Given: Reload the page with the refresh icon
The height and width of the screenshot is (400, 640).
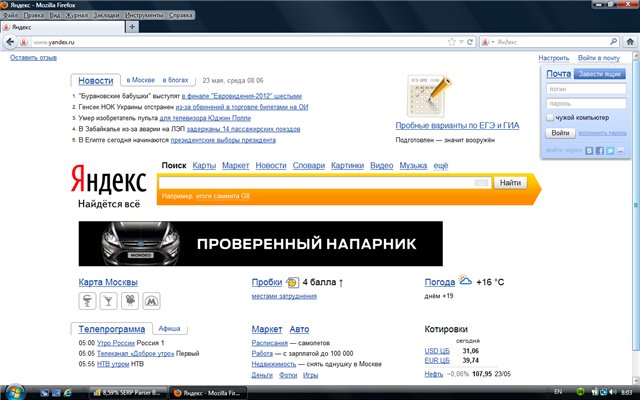Looking at the screenshot, I should tap(470, 42).
